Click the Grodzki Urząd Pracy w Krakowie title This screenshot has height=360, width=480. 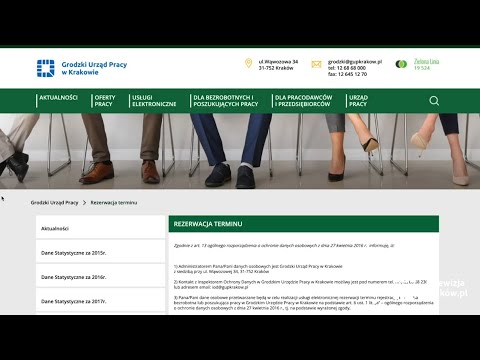pyautogui.click(x=94, y=68)
